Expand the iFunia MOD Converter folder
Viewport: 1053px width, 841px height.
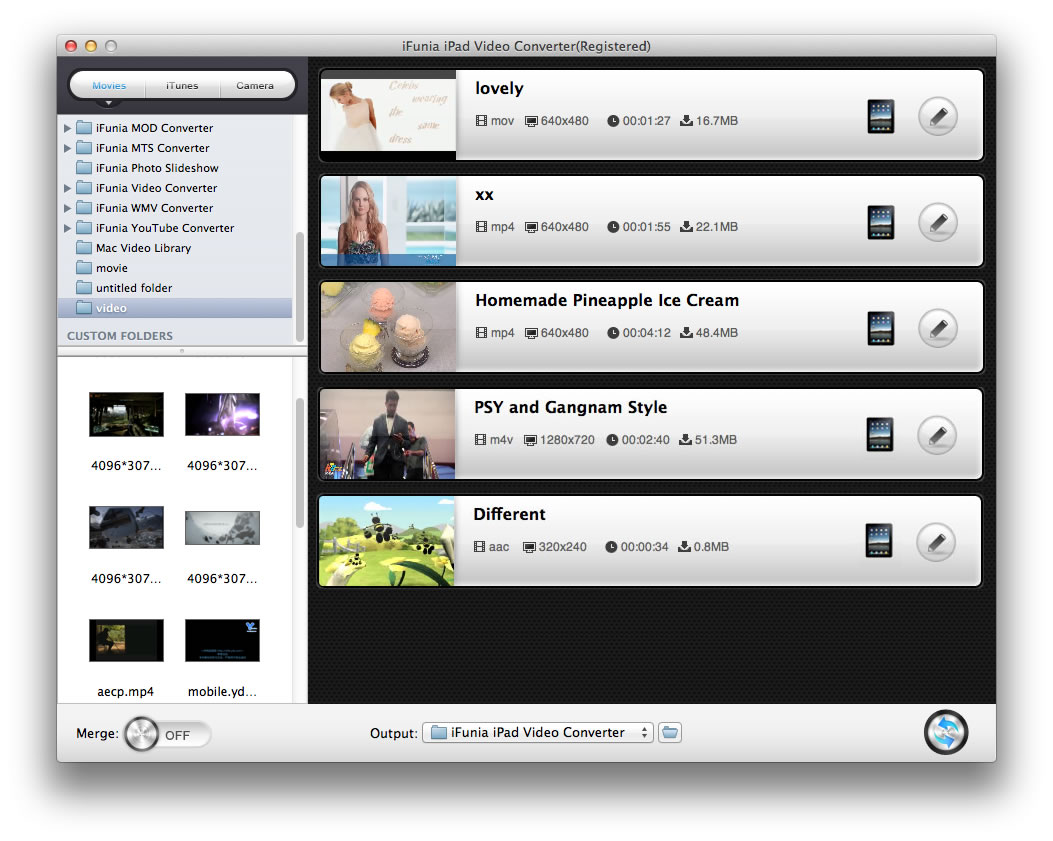[67, 128]
